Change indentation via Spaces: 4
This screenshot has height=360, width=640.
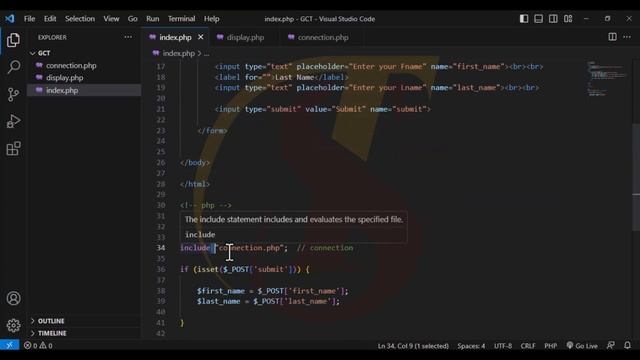point(471,346)
